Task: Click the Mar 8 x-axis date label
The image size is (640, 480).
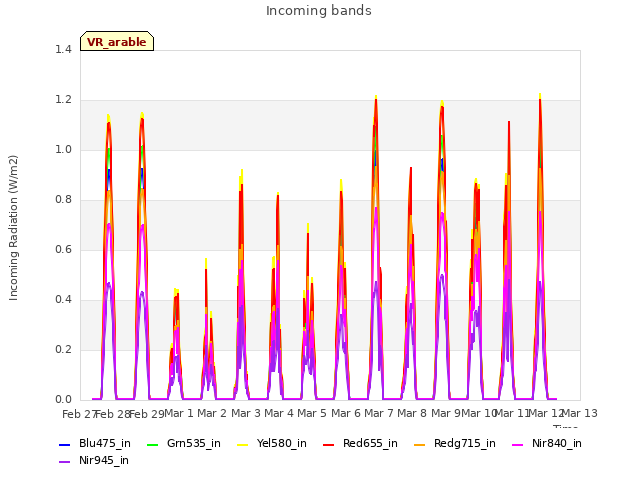Action: tap(412, 413)
